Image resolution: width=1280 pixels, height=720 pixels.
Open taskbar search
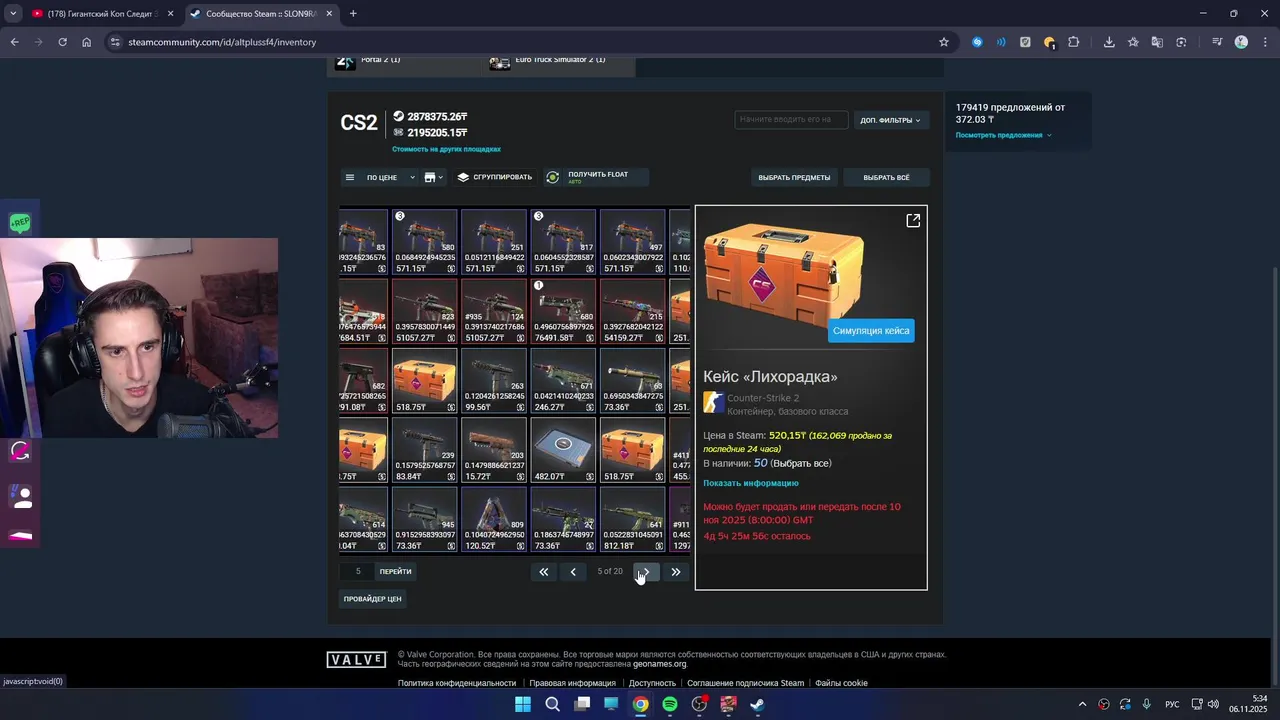point(552,704)
